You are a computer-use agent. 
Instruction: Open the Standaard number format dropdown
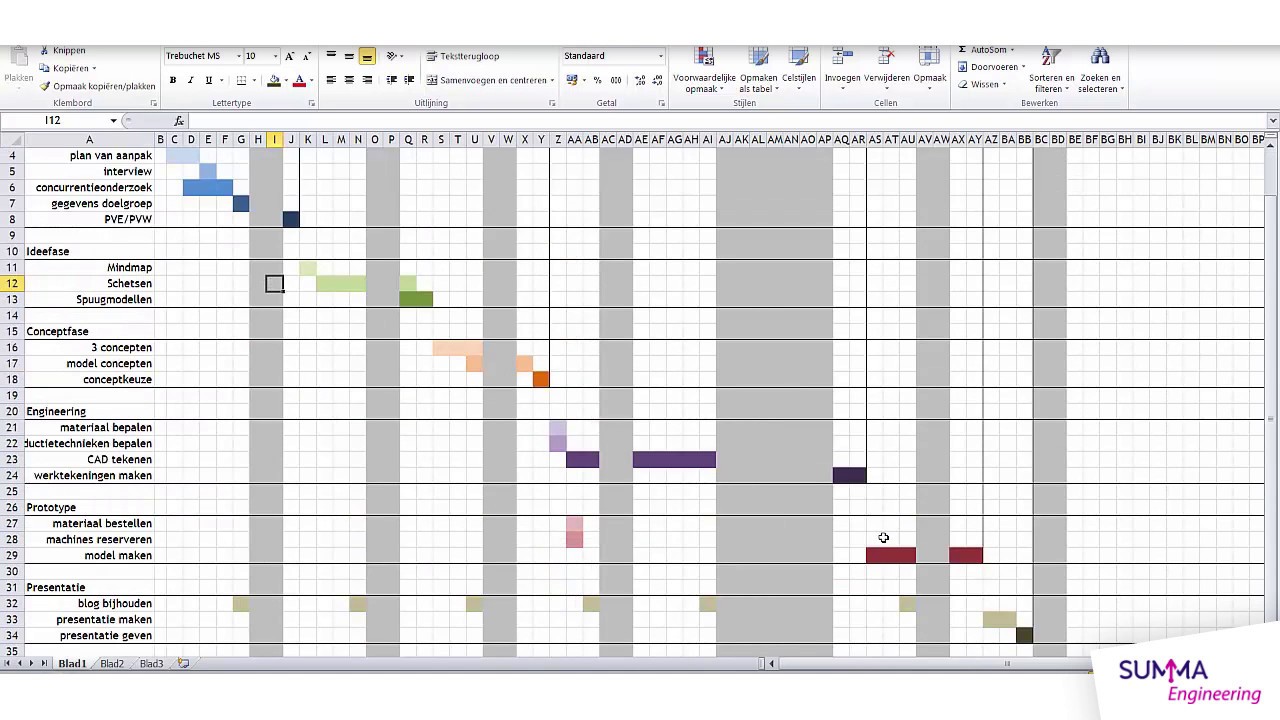[x=660, y=56]
